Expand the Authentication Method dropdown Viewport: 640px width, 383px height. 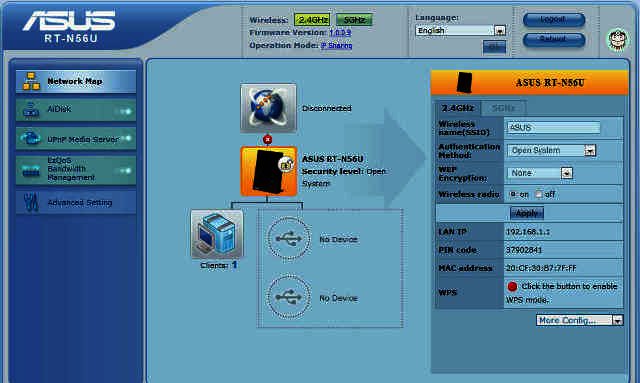click(590, 151)
